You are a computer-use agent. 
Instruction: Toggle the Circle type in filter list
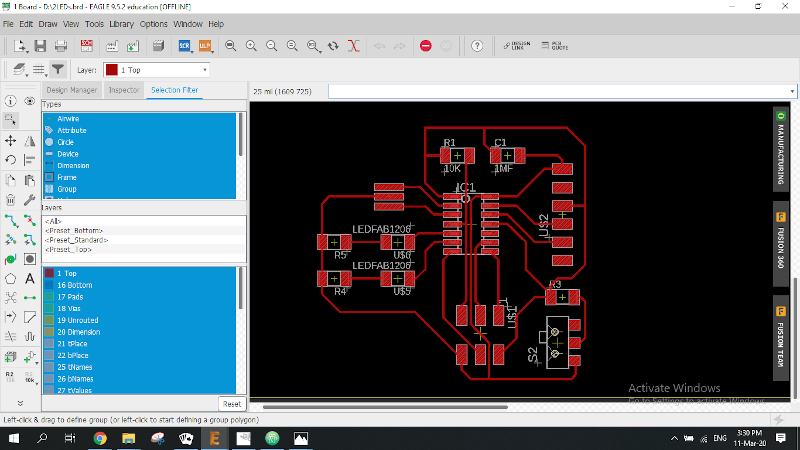tap(139, 142)
